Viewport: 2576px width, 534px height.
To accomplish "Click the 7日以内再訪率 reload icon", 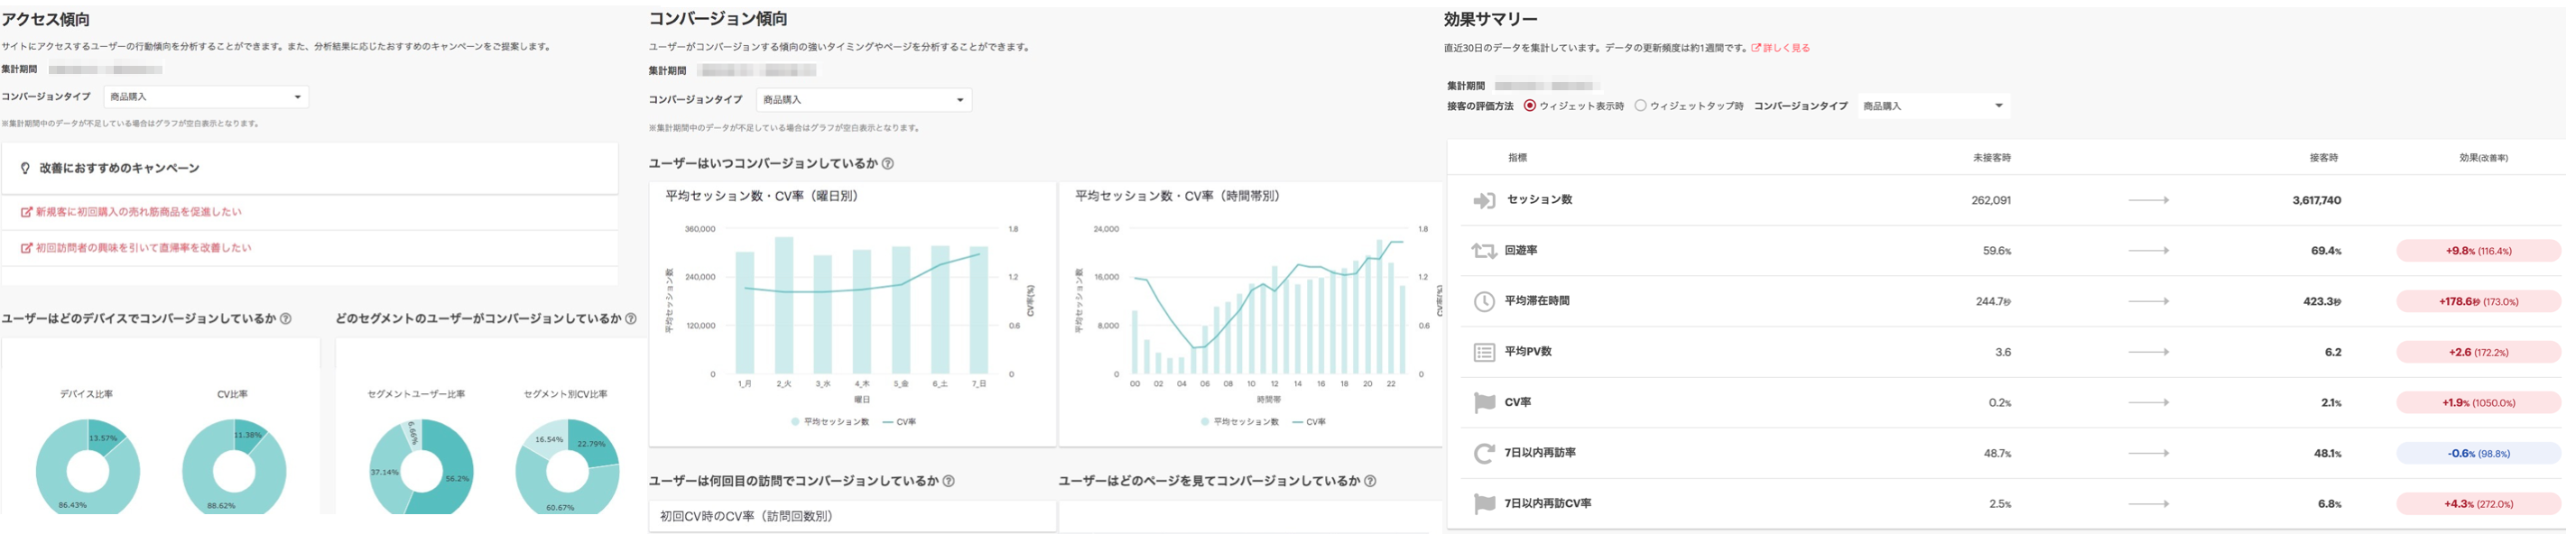I will [1484, 454].
